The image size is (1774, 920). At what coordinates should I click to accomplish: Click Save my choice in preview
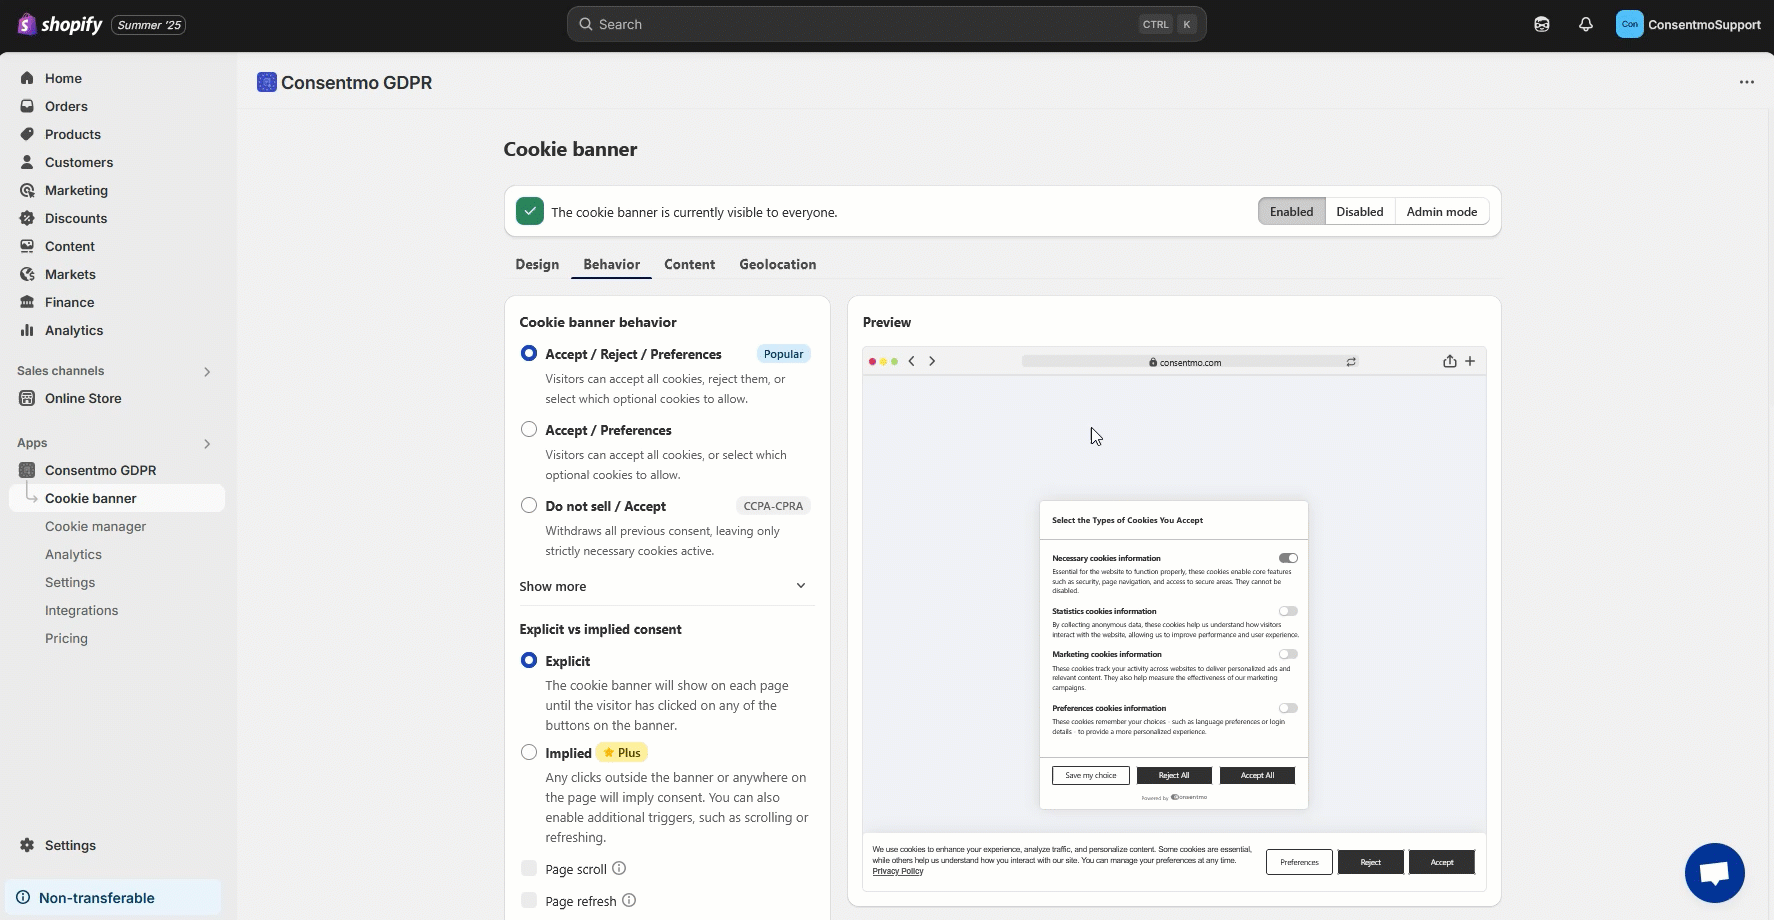coord(1091,775)
